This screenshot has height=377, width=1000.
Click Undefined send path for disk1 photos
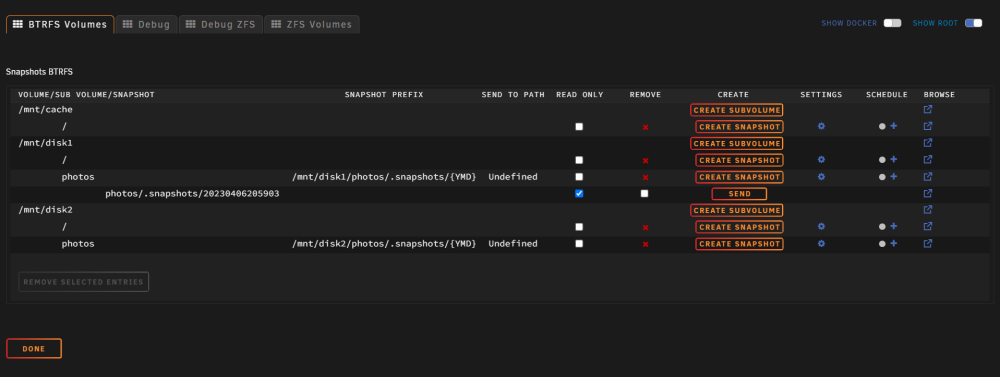[x=513, y=177]
